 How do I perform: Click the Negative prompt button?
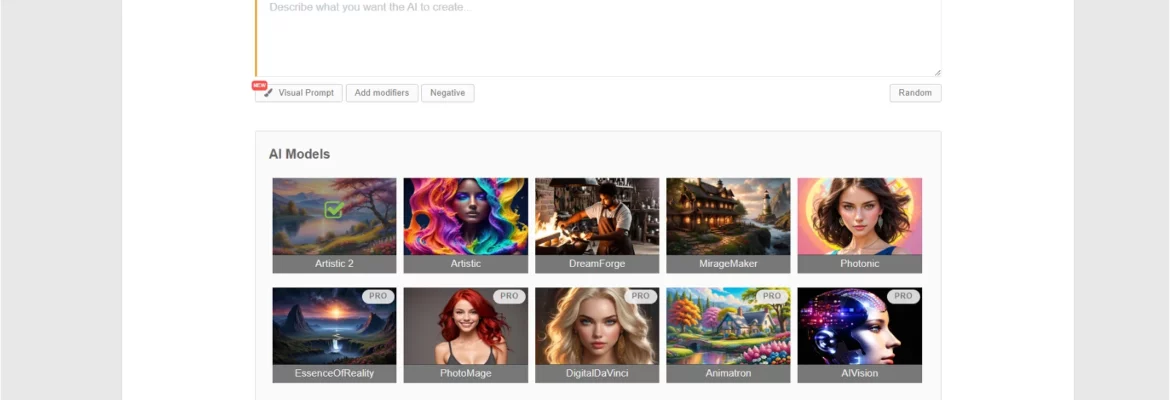click(x=447, y=93)
